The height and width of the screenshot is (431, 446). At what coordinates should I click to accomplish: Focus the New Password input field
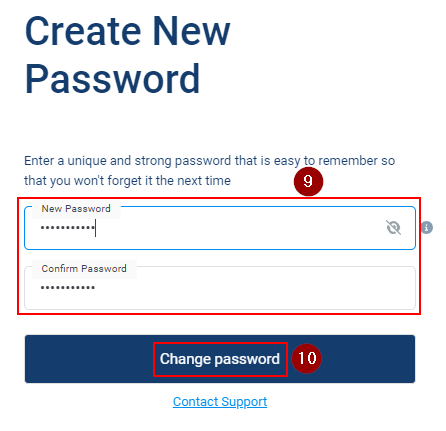click(x=220, y=228)
